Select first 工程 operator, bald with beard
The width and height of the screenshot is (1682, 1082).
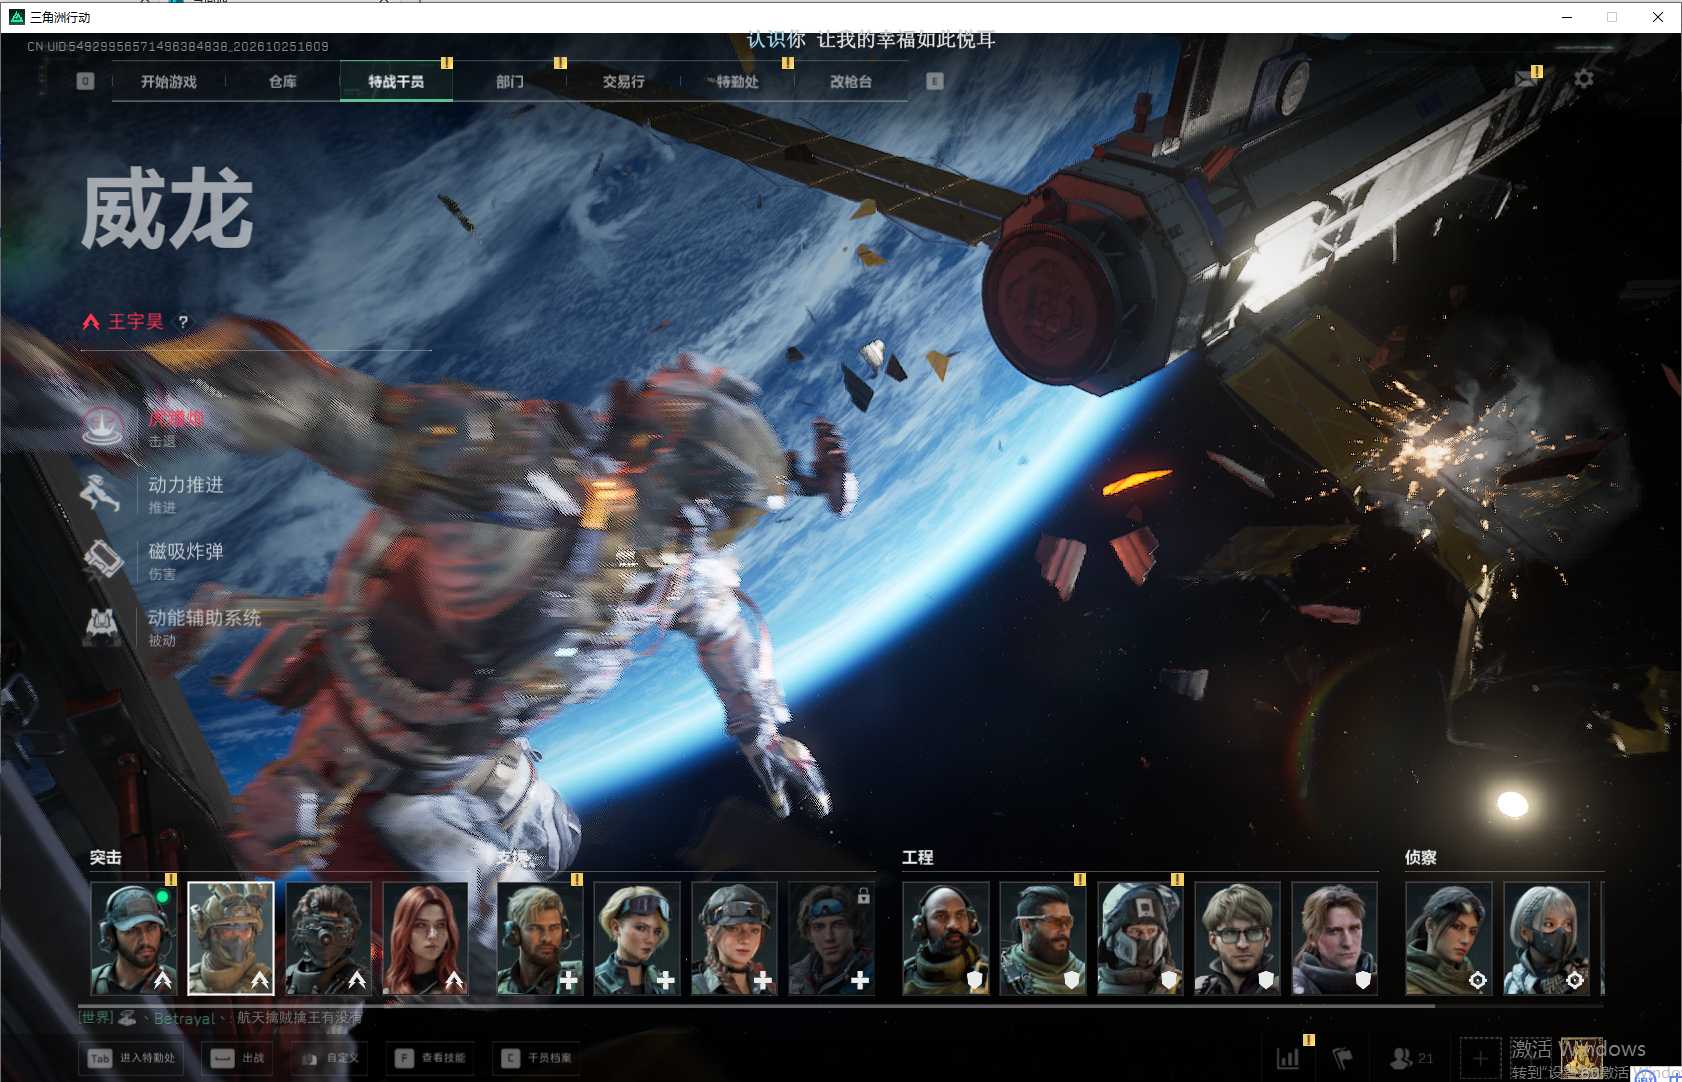tap(946, 938)
